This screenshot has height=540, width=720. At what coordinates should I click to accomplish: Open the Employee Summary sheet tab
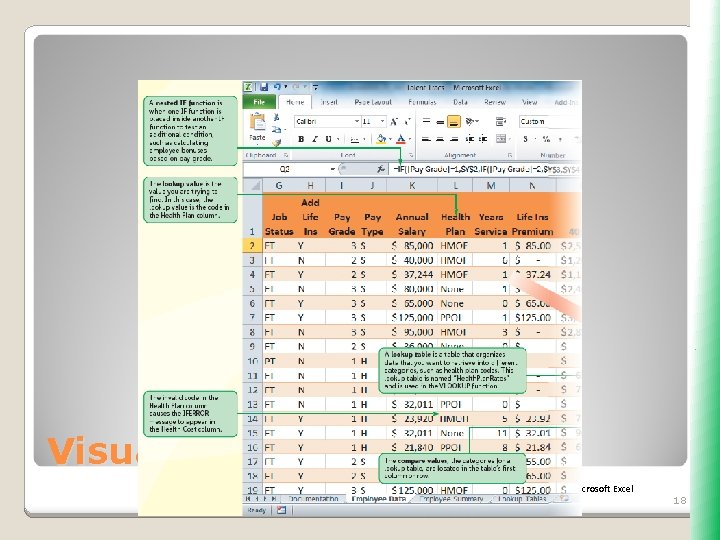coord(451,499)
